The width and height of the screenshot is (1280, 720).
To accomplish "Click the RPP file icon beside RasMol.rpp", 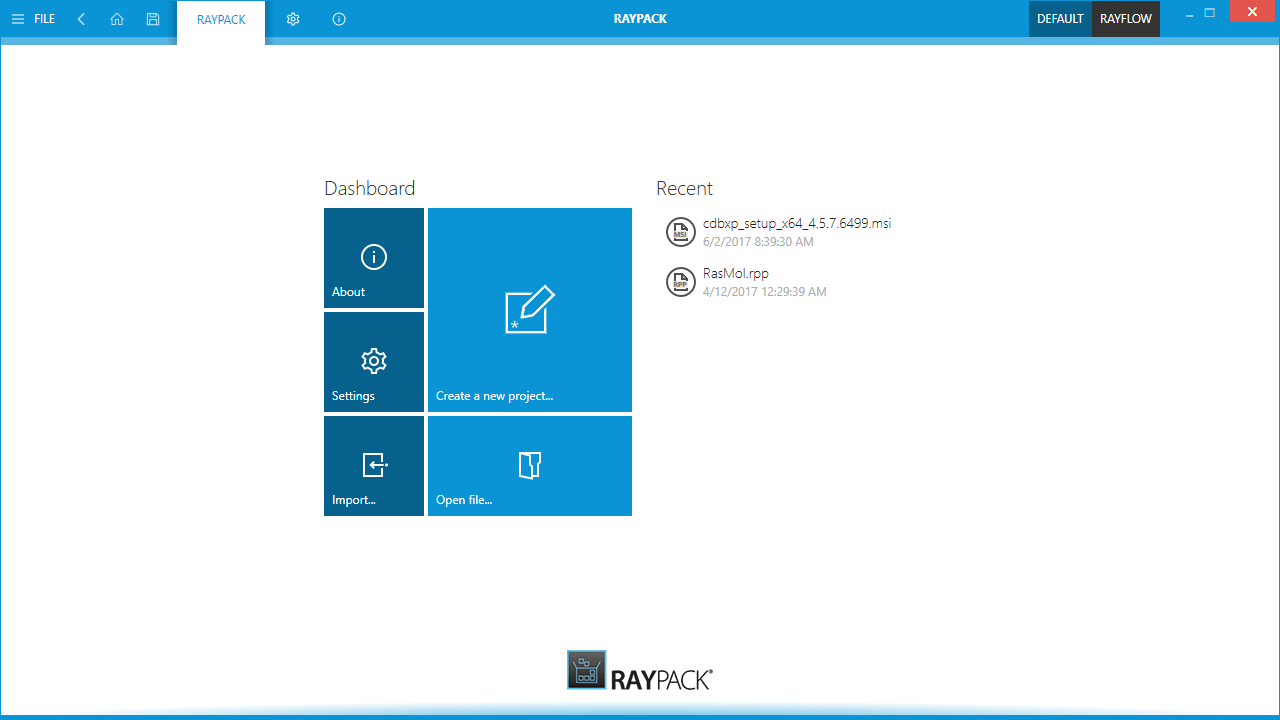I will [681, 281].
